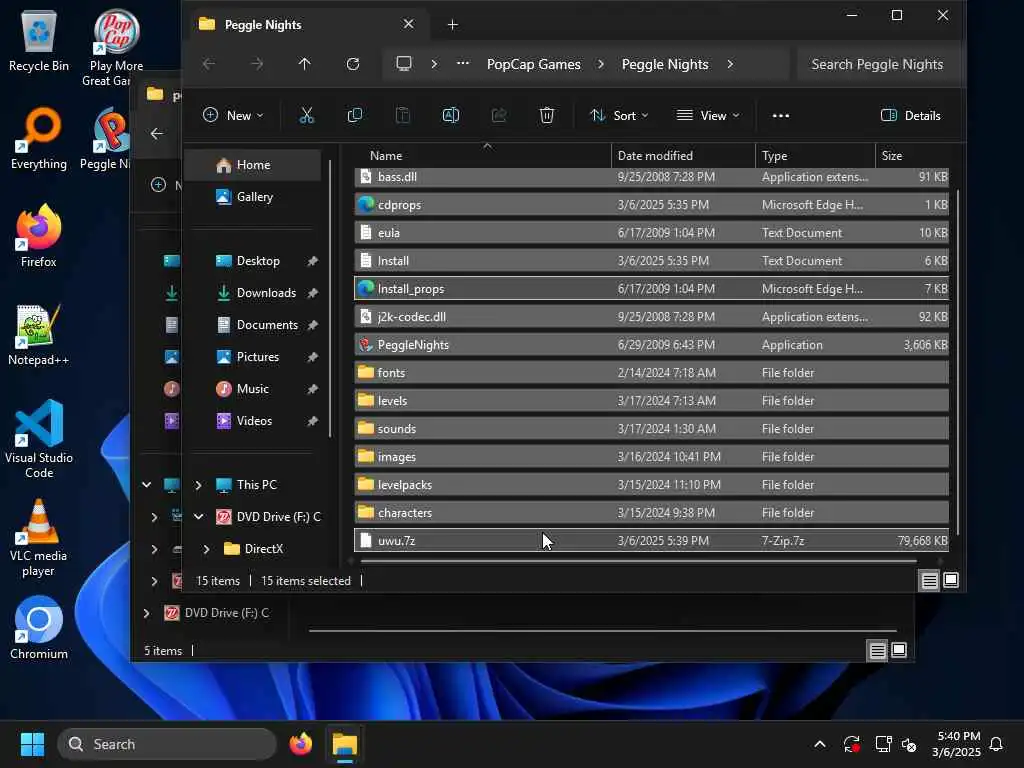Viewport: 1024px width, 768px height.
Task: Navigate to PopCap Games in breadcrumb
Action: click(534, 64)
